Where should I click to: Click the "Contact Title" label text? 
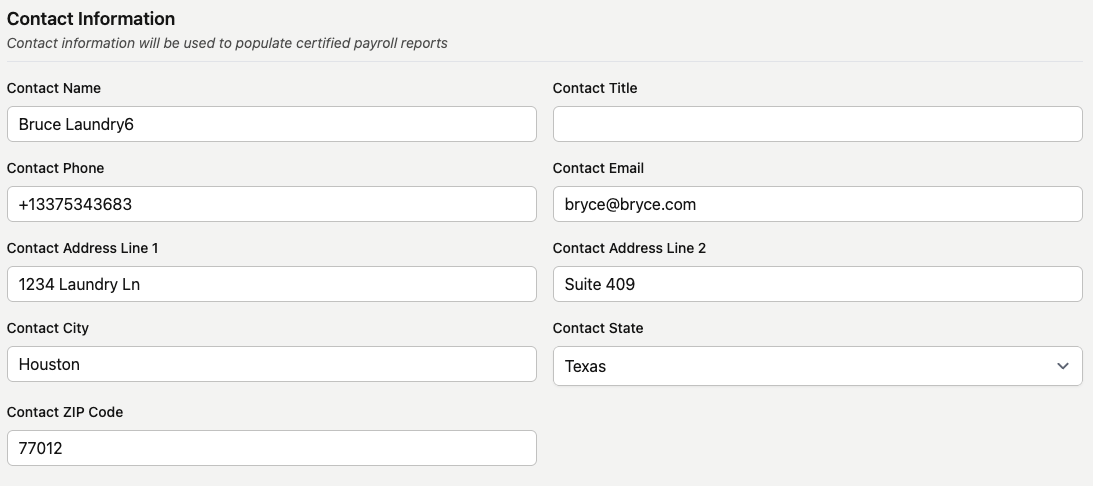[x=595, y=88]
